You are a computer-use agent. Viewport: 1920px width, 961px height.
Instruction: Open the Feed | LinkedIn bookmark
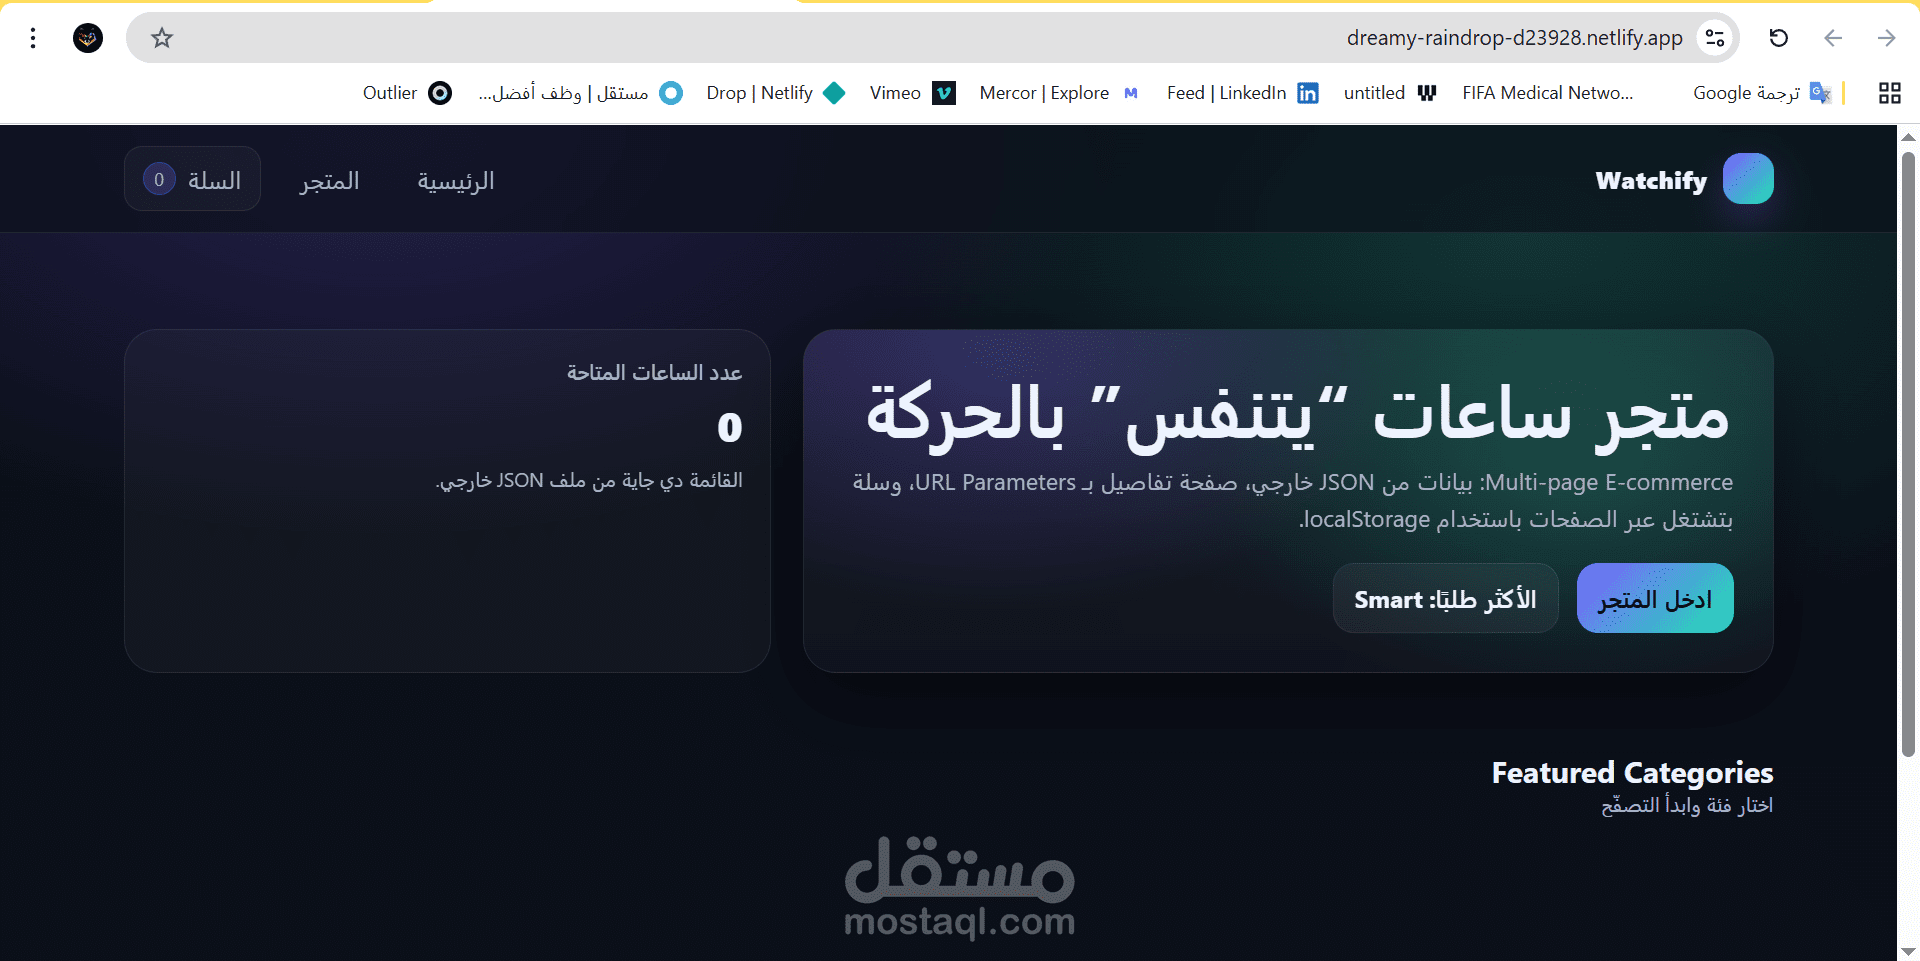coord(1243,93)
